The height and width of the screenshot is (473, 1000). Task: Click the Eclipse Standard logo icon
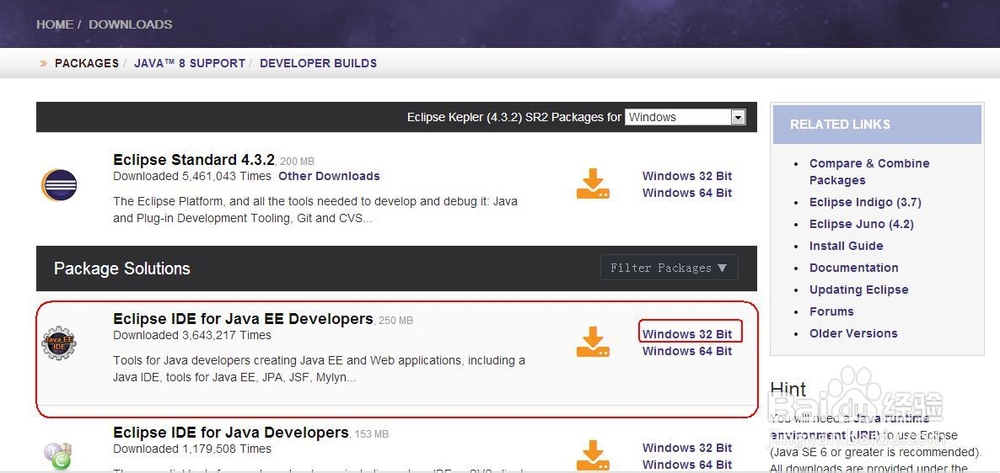pyautogui.click(x=59, y=185)
